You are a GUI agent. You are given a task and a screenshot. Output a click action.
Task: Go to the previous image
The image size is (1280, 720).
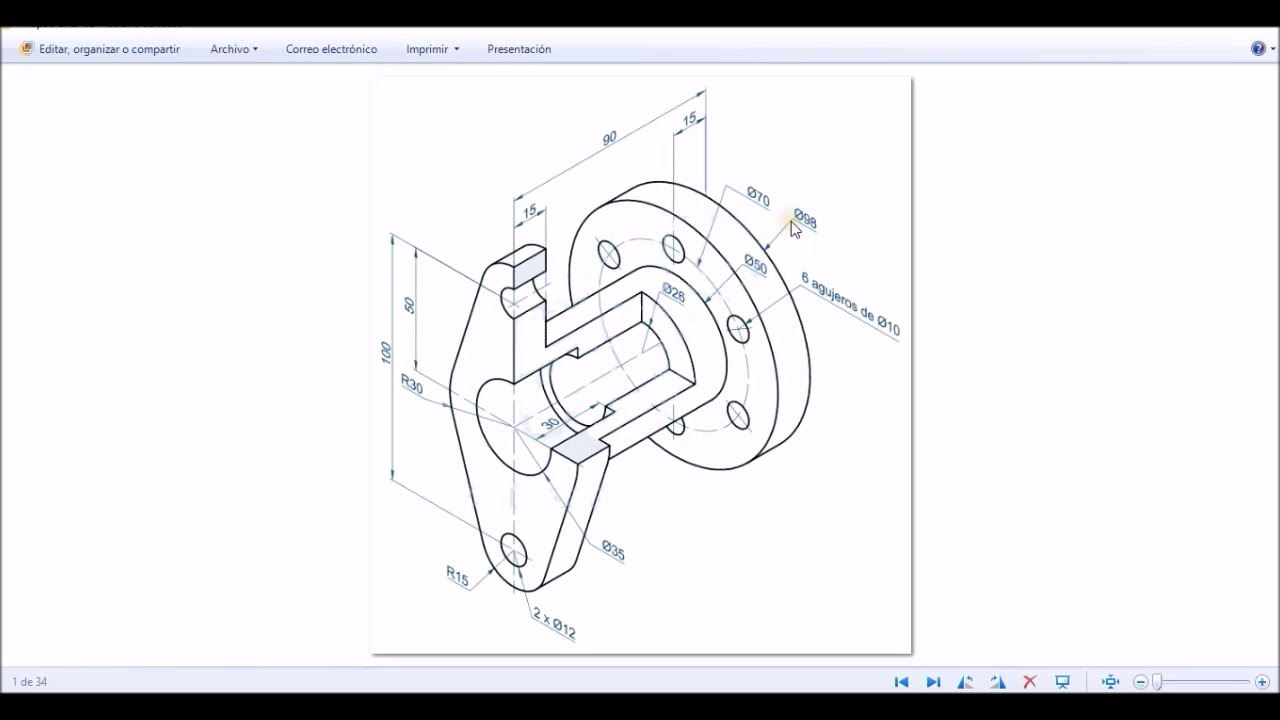pos(901,682)
